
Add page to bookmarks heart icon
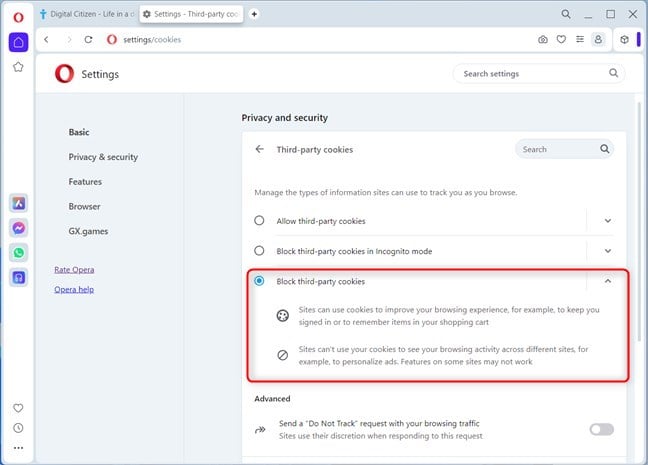pyautogui.click(x=561, y=40)
